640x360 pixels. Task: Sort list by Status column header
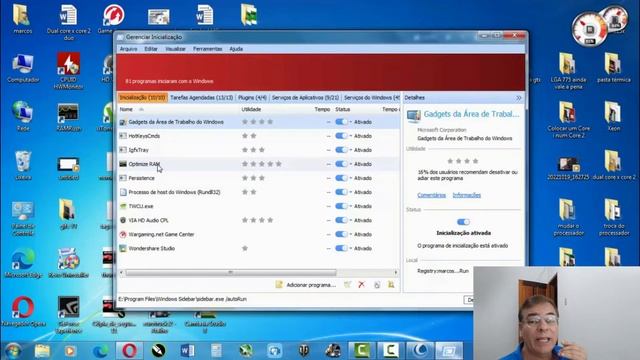pyautogui.click(x=342, y=109)
